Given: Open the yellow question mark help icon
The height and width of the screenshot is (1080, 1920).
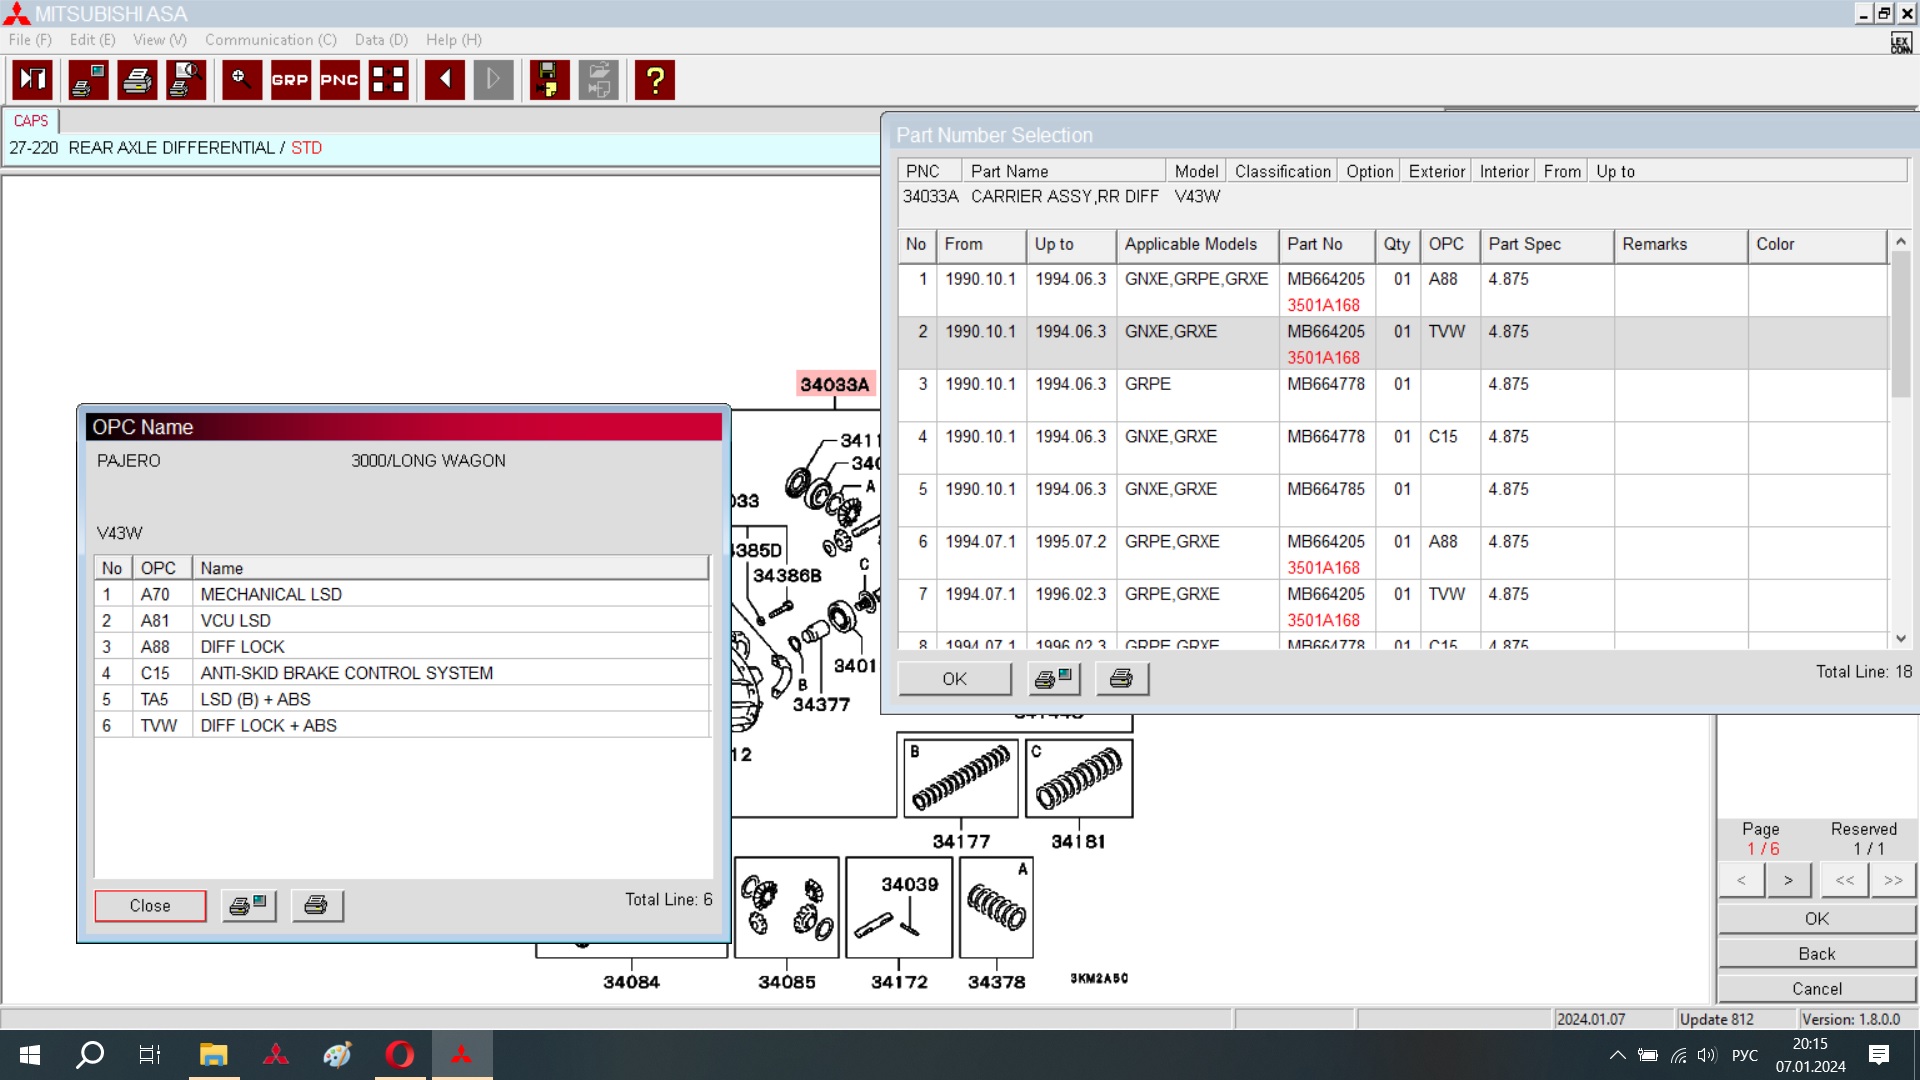Looking at the screenshot, I should click(x=655, y=80).
